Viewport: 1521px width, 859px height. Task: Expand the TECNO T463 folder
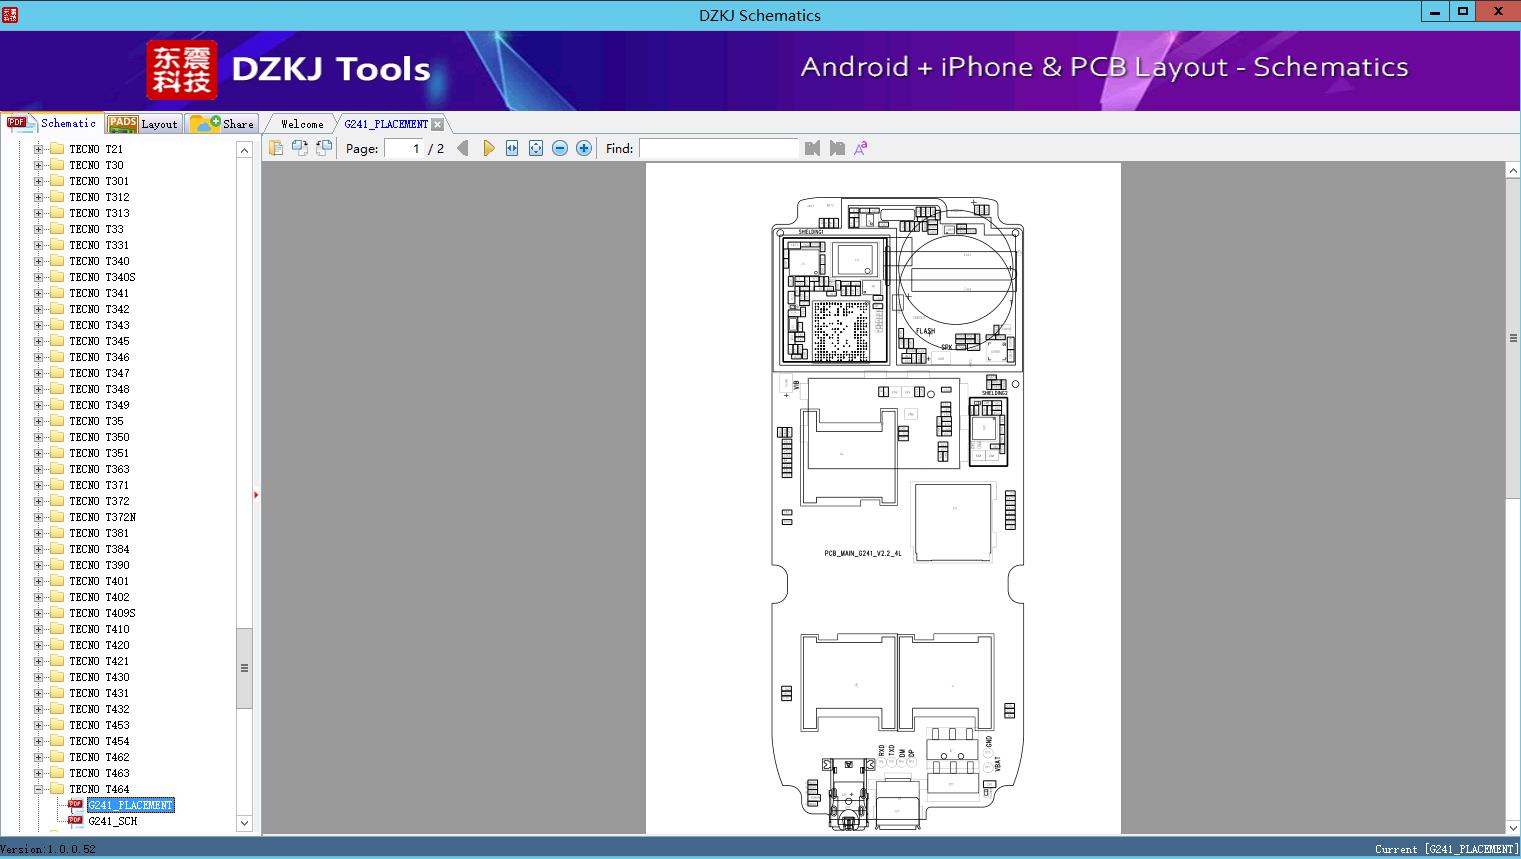click(x=38, y=773)
